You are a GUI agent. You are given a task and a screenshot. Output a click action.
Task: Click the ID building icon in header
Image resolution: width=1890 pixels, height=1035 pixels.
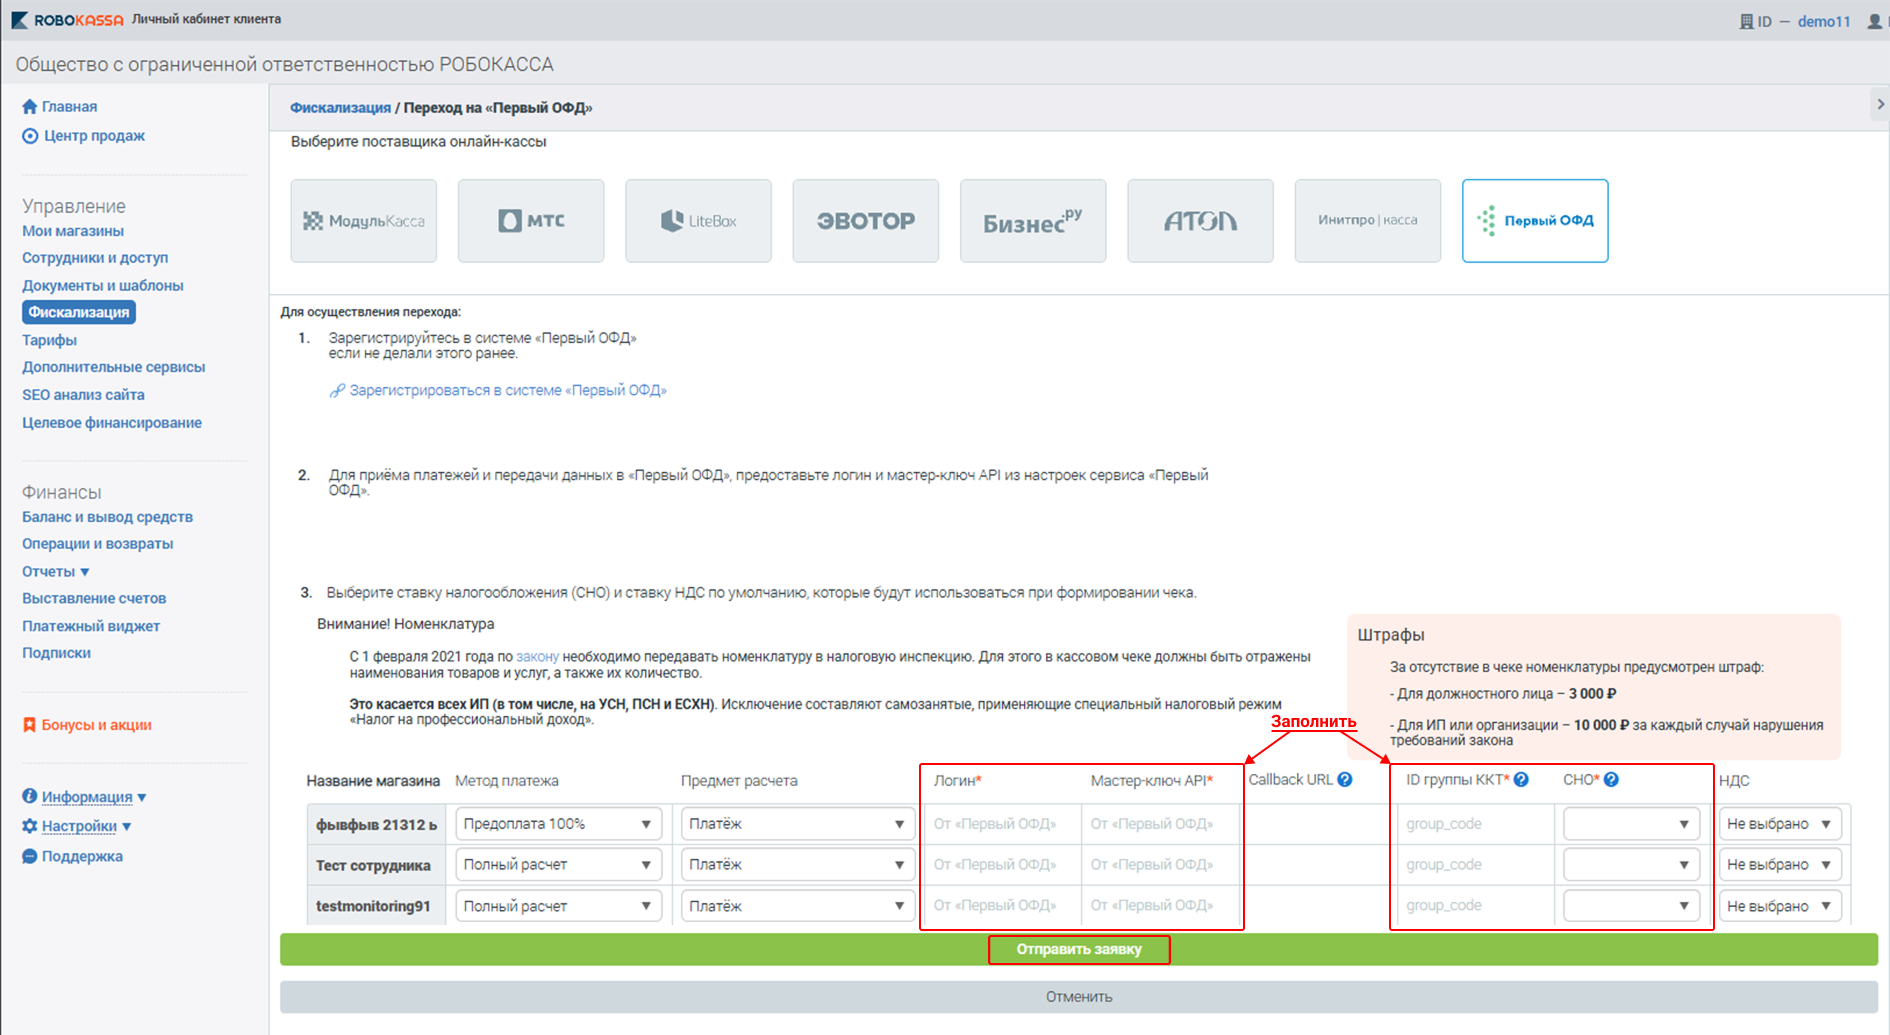[x=1747, y=21]
